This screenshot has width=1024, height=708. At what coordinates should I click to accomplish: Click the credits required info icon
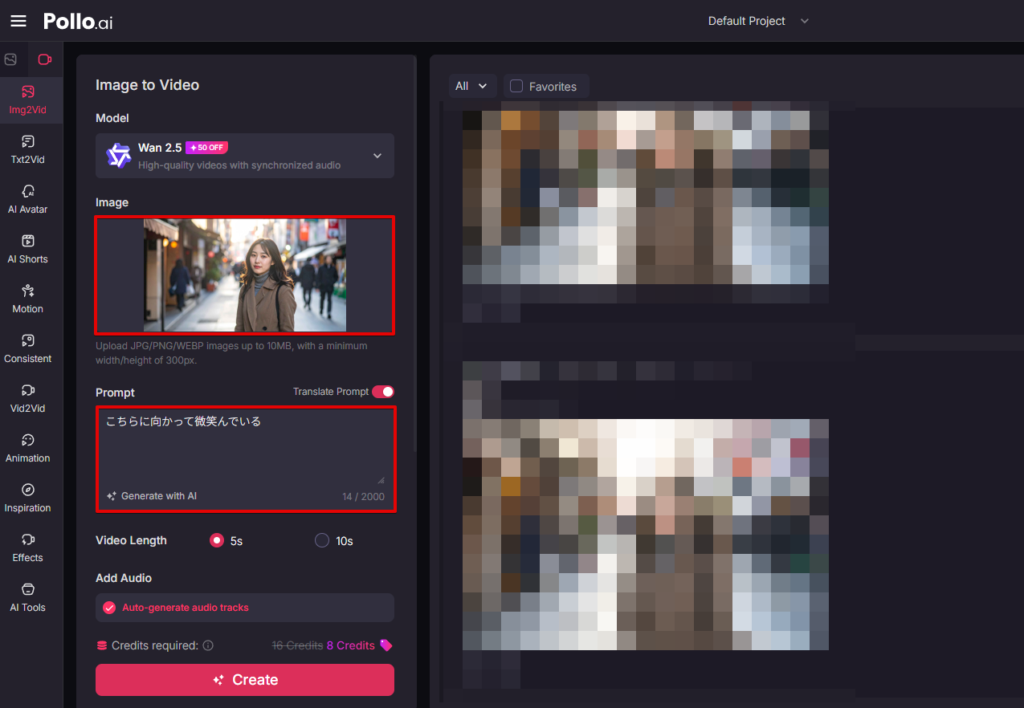point(208,646)
